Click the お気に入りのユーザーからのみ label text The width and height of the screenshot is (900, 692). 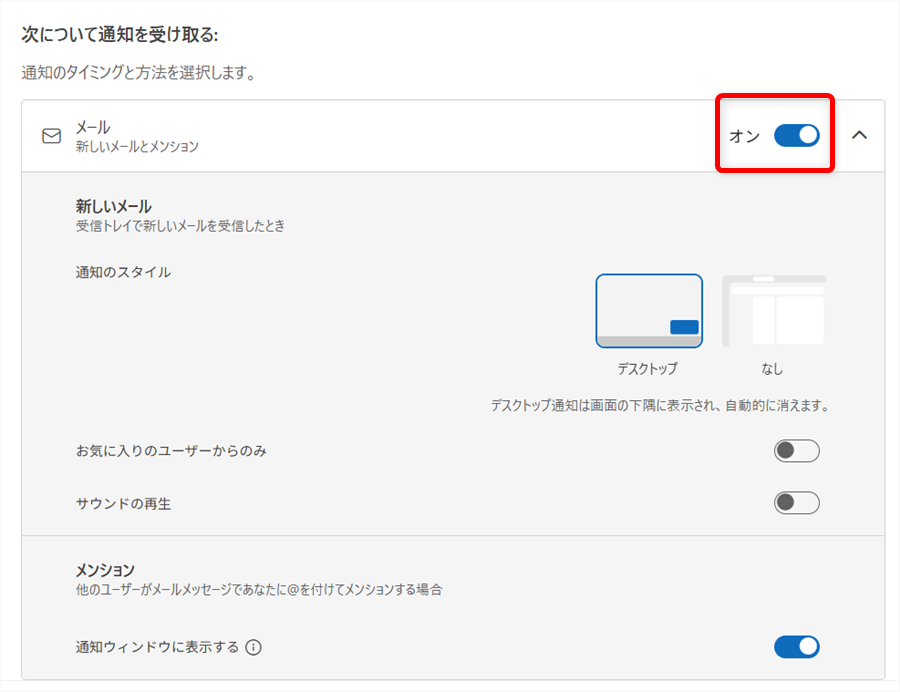click(171, 451)
